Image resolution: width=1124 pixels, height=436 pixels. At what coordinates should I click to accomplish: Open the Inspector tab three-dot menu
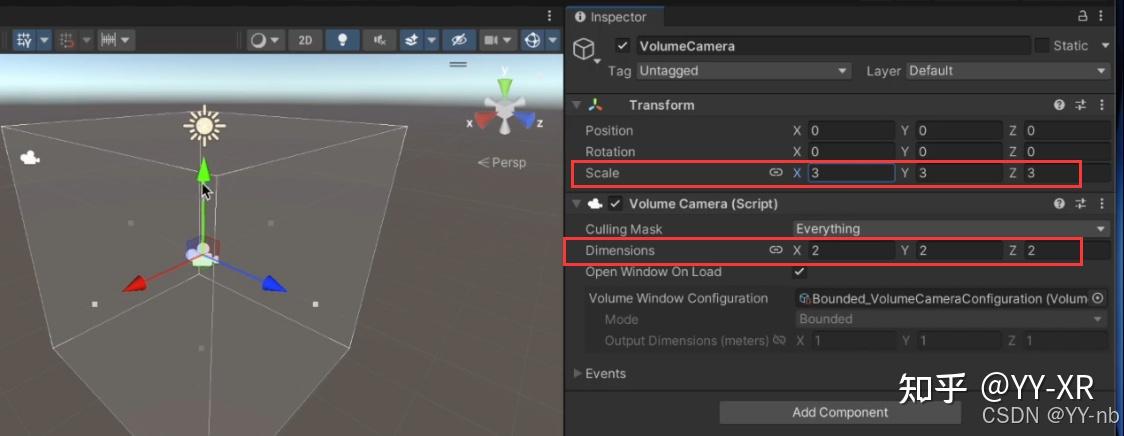(1102, 16)
